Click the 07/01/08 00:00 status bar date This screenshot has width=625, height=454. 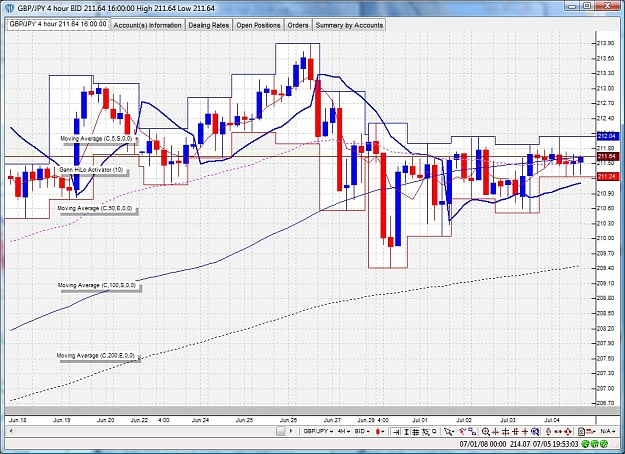tap(483, 444)
